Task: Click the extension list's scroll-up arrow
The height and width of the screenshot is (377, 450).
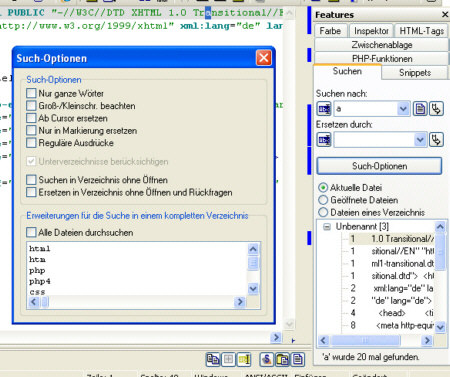Action: (x=253, y=249)
